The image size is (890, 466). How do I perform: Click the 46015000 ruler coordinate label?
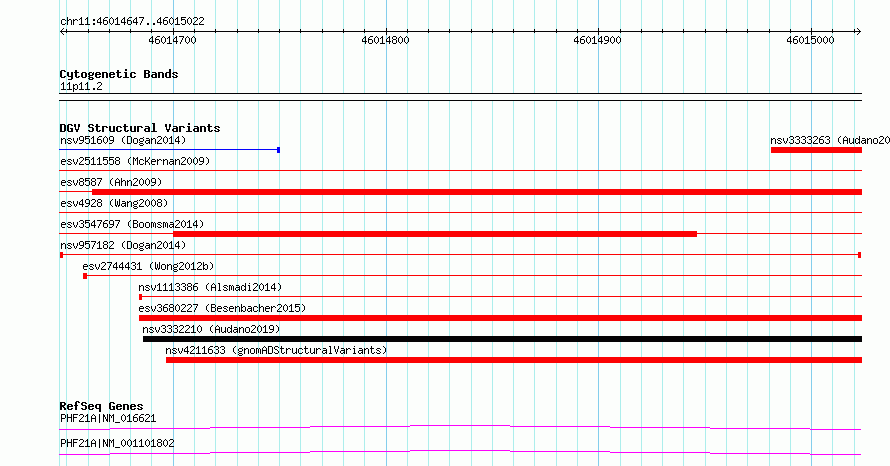(810, 40)
